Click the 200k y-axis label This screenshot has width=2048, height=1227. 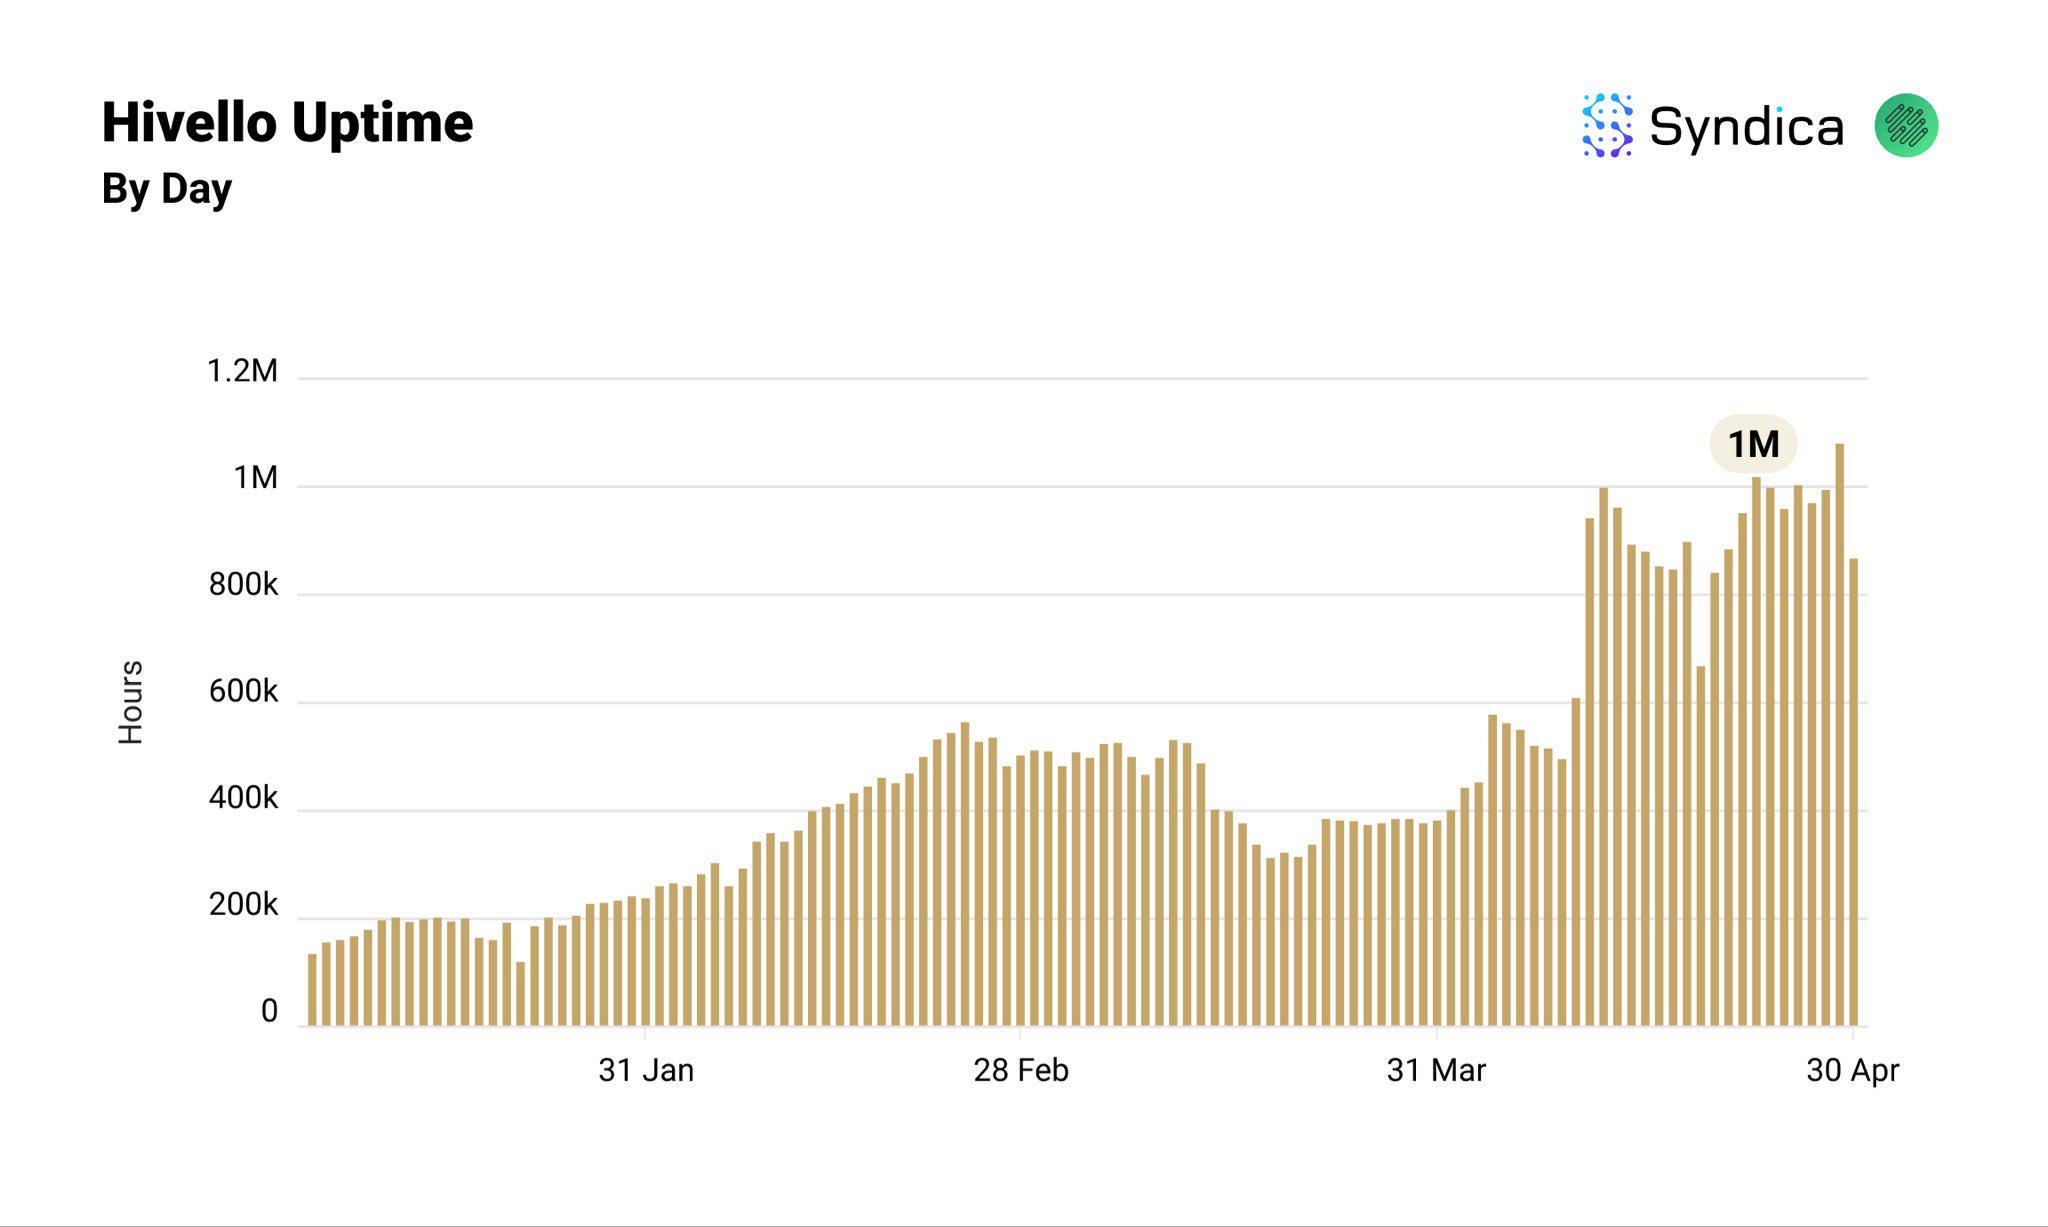click(243, 905)
